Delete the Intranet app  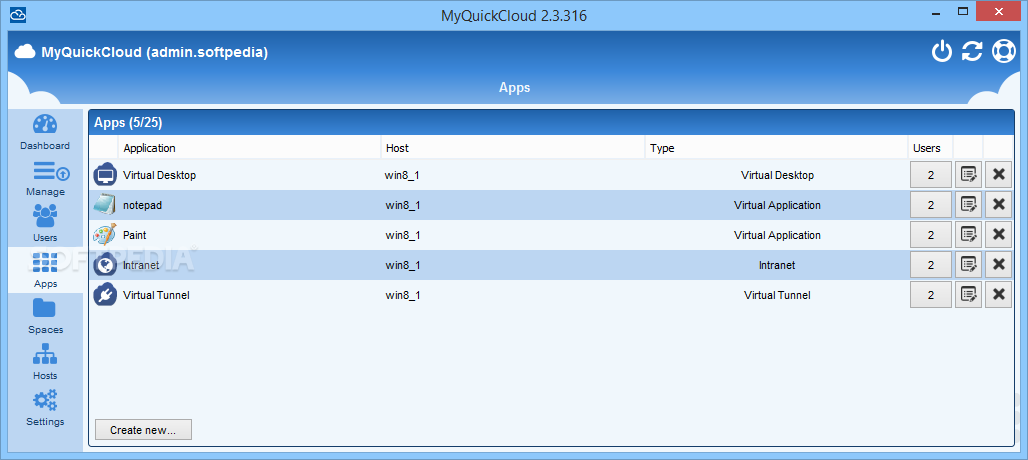pyautogui.click(x=998, y=265)
